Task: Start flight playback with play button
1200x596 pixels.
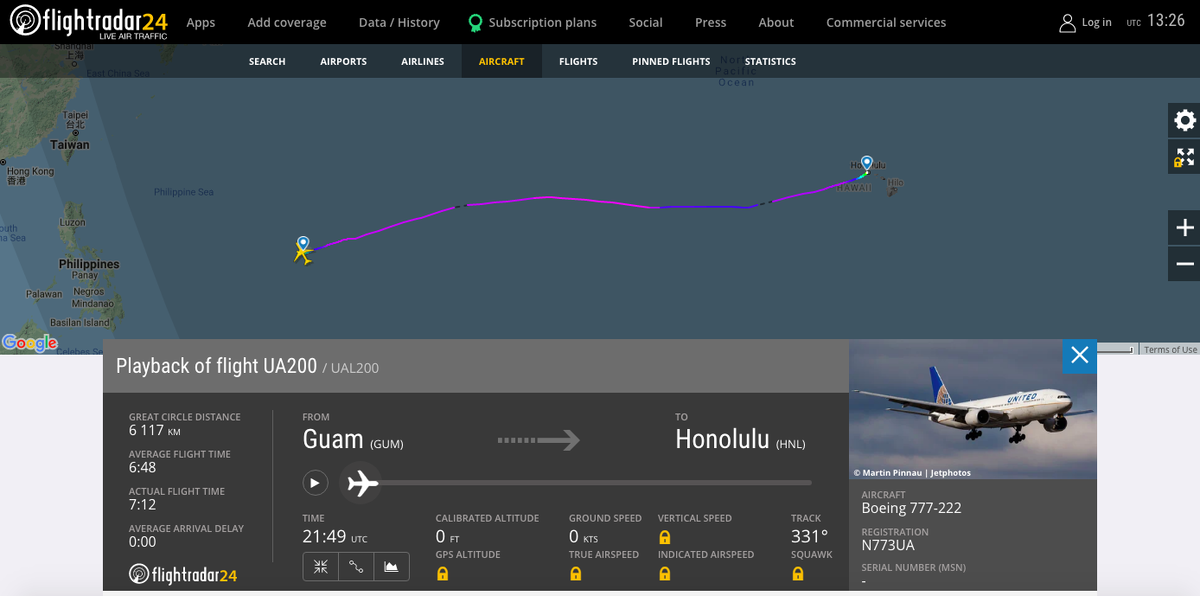Action: pos(315,483)
